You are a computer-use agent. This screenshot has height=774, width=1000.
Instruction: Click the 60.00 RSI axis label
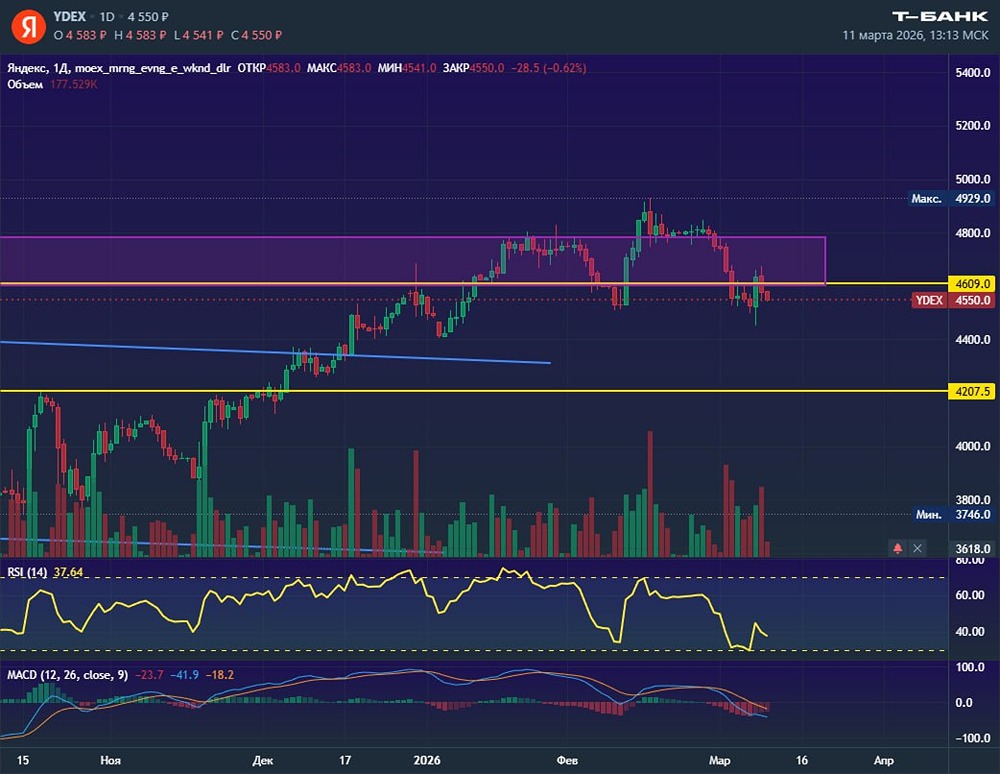click(x=969, y=595)
